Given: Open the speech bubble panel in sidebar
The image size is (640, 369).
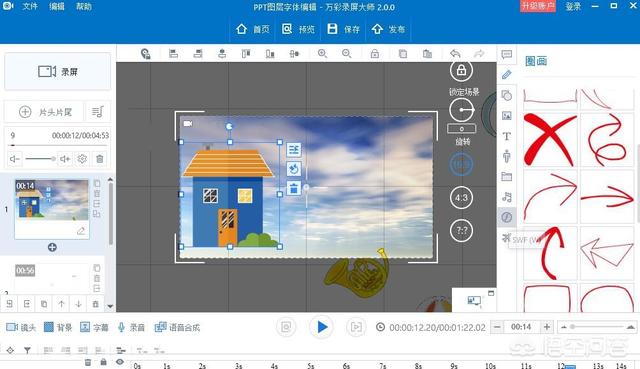Looking at the screenshot, I should coord(507,54).
